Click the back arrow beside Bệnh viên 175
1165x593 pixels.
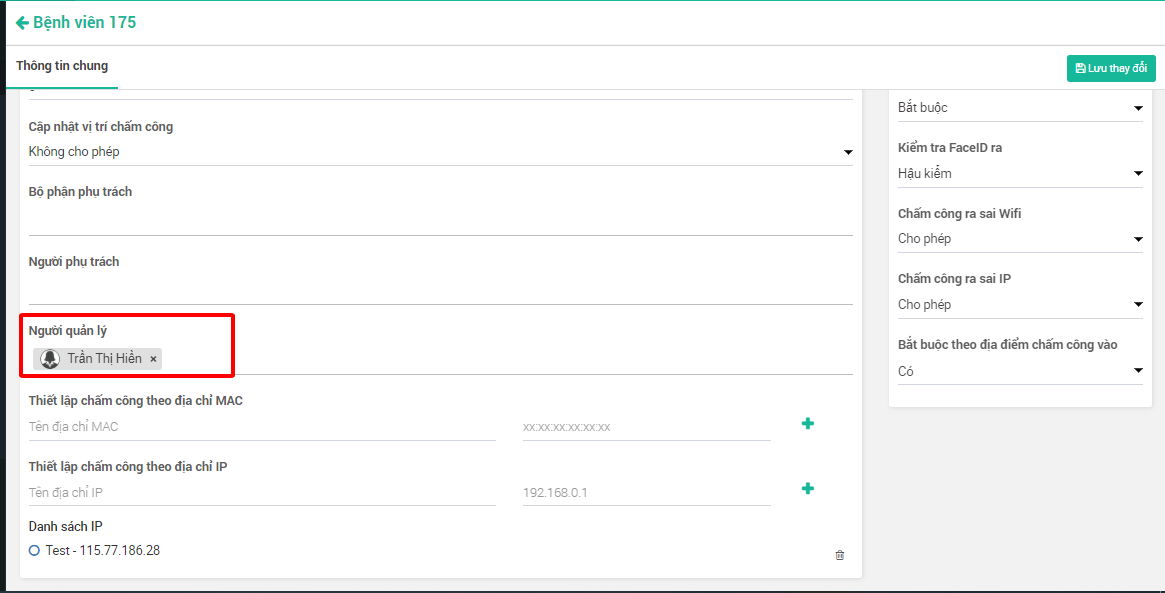click(x=22, y=22)
